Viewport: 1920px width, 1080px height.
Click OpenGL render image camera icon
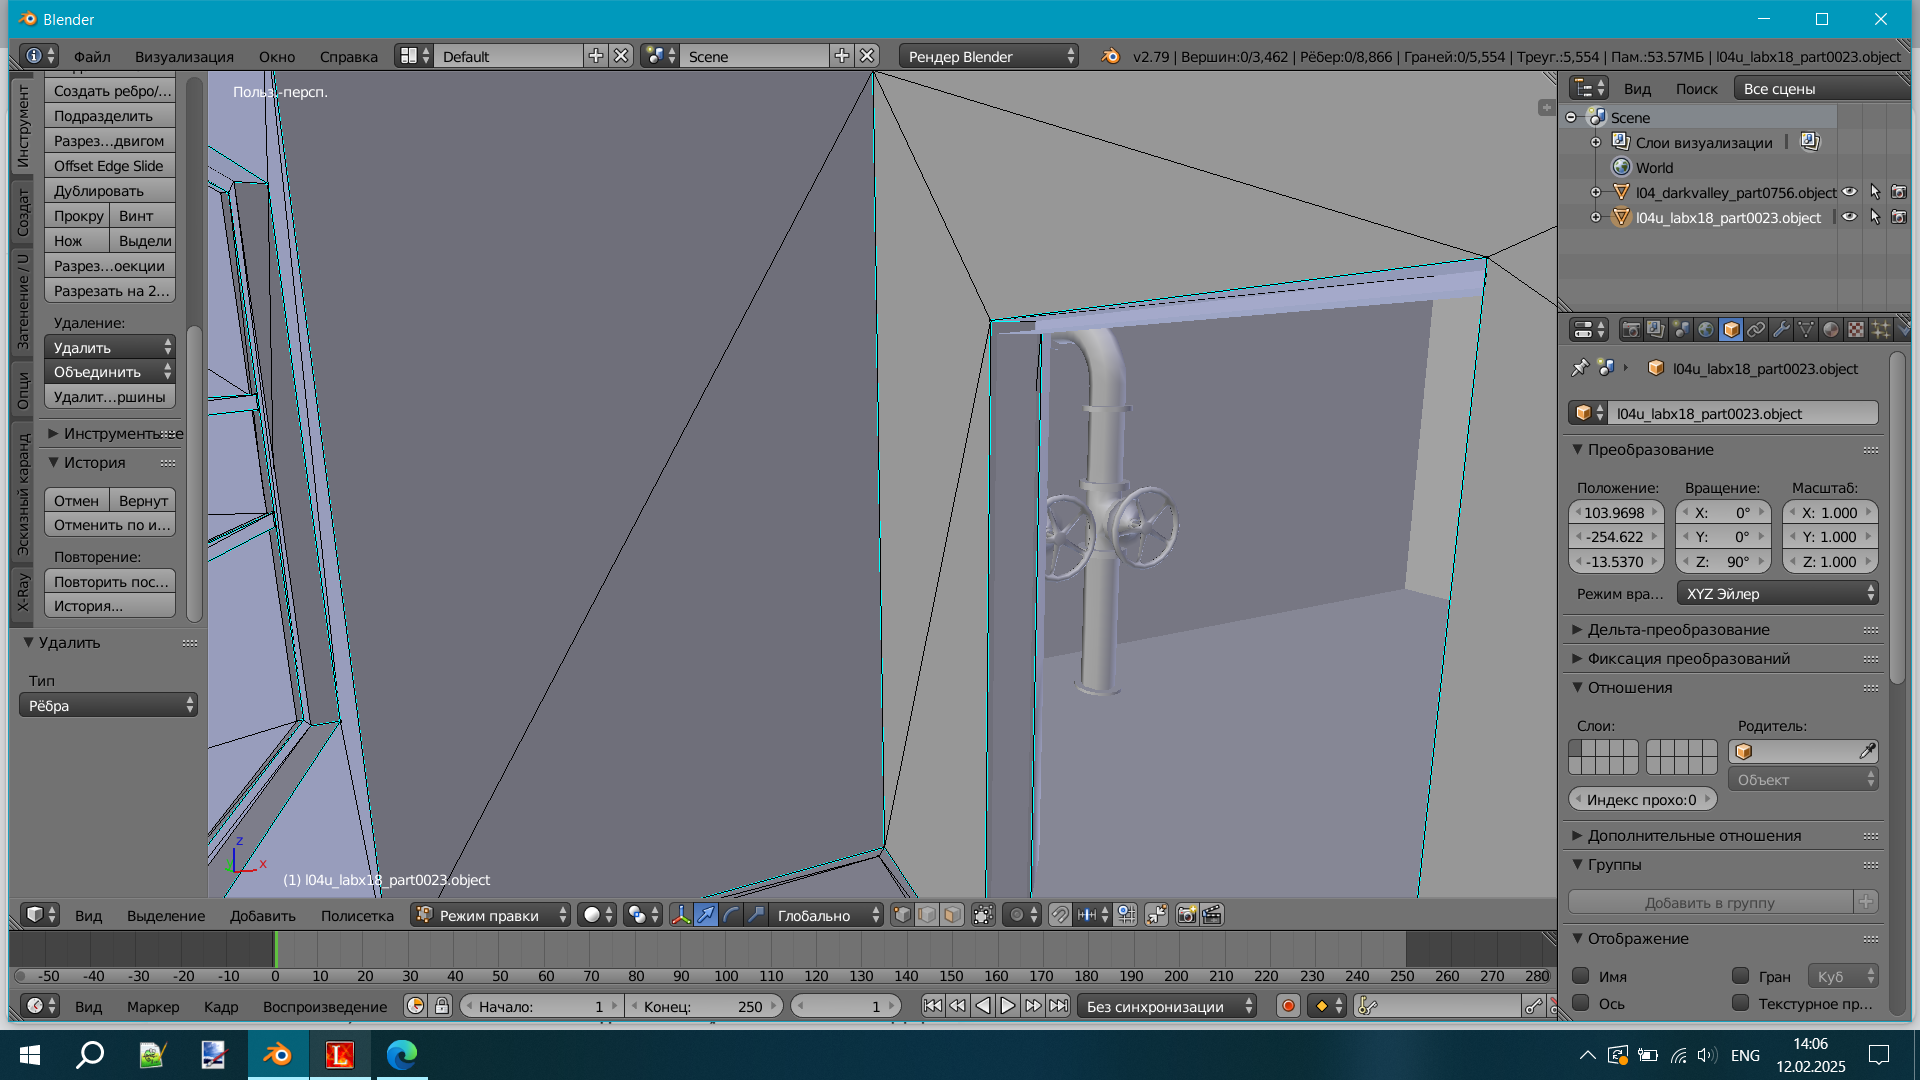point(1187,915)
